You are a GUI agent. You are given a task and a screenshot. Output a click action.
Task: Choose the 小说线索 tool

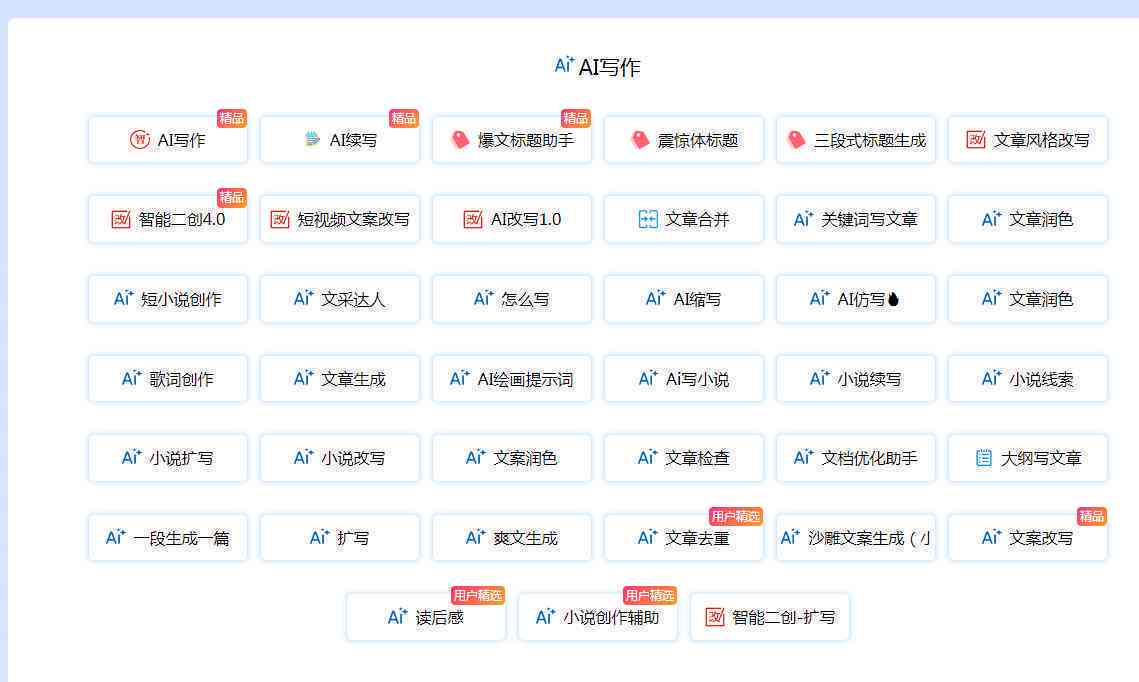click(1028, 378)
